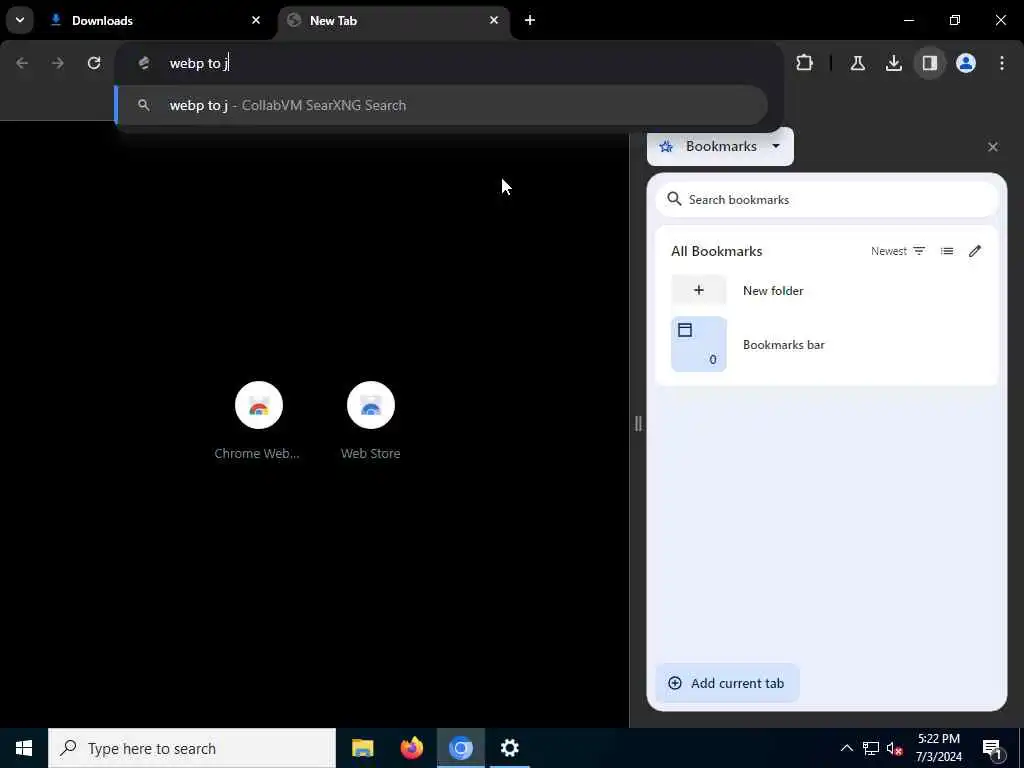
Task: Open the Windows Start menu
Action: pyautogui.click(x=24, y=748)
